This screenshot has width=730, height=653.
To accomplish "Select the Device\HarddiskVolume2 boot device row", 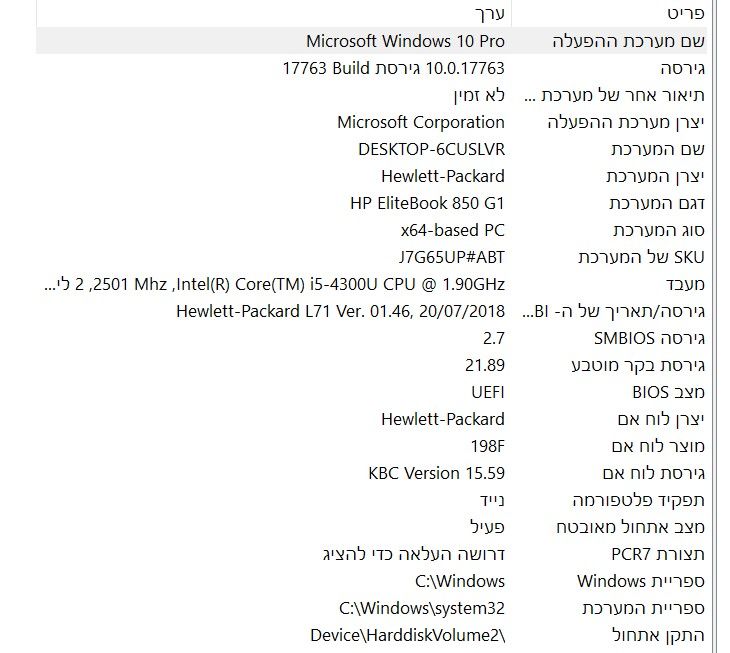I will tap(408, 635).
